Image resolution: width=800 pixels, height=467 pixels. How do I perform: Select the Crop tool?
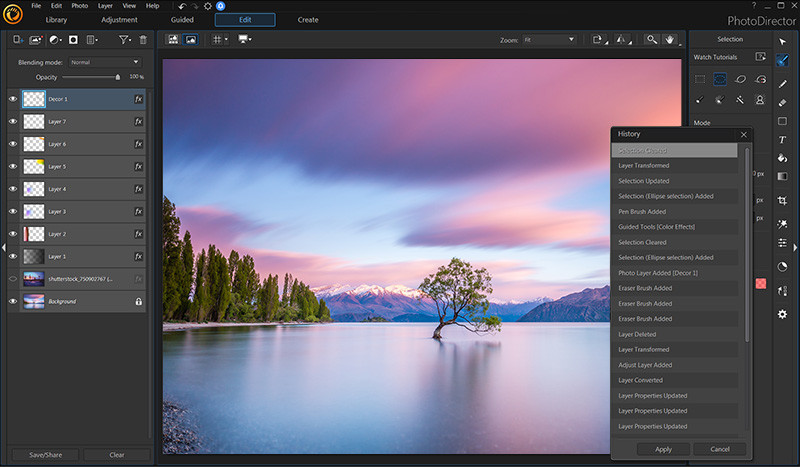[782, 200]
